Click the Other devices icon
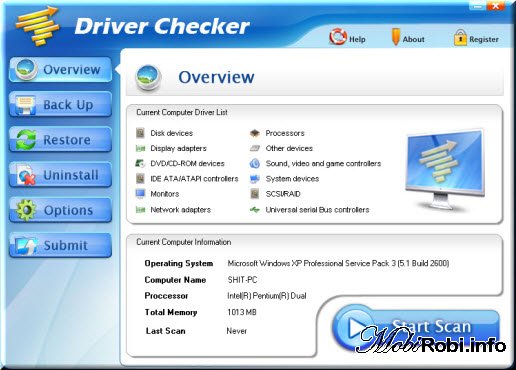This screenshot has height=370, width=516. pos(255,148)
